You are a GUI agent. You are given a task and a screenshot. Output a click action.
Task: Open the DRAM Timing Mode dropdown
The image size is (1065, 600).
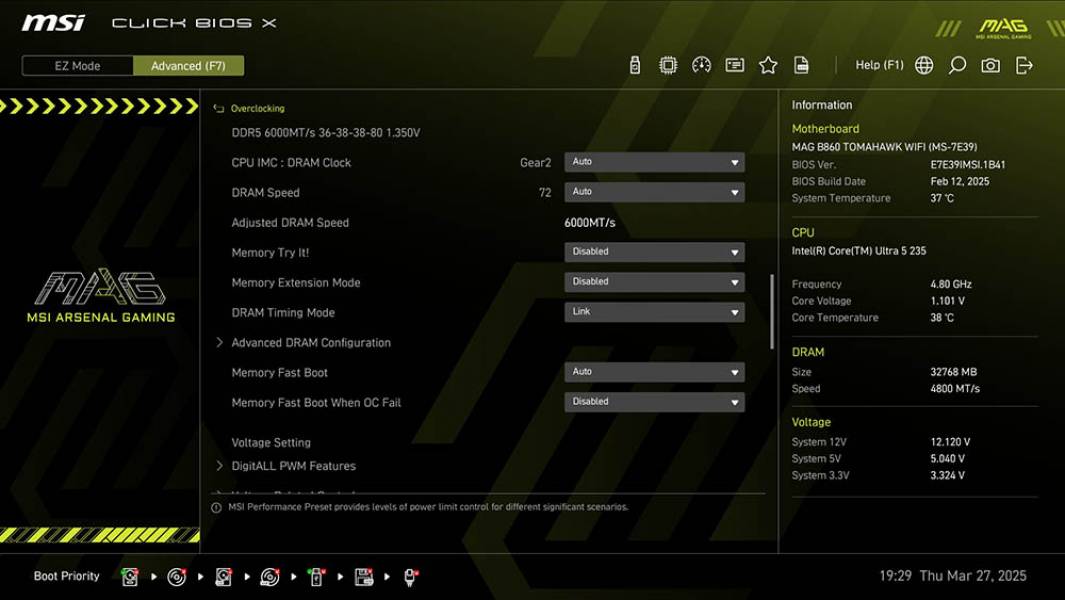654,312
